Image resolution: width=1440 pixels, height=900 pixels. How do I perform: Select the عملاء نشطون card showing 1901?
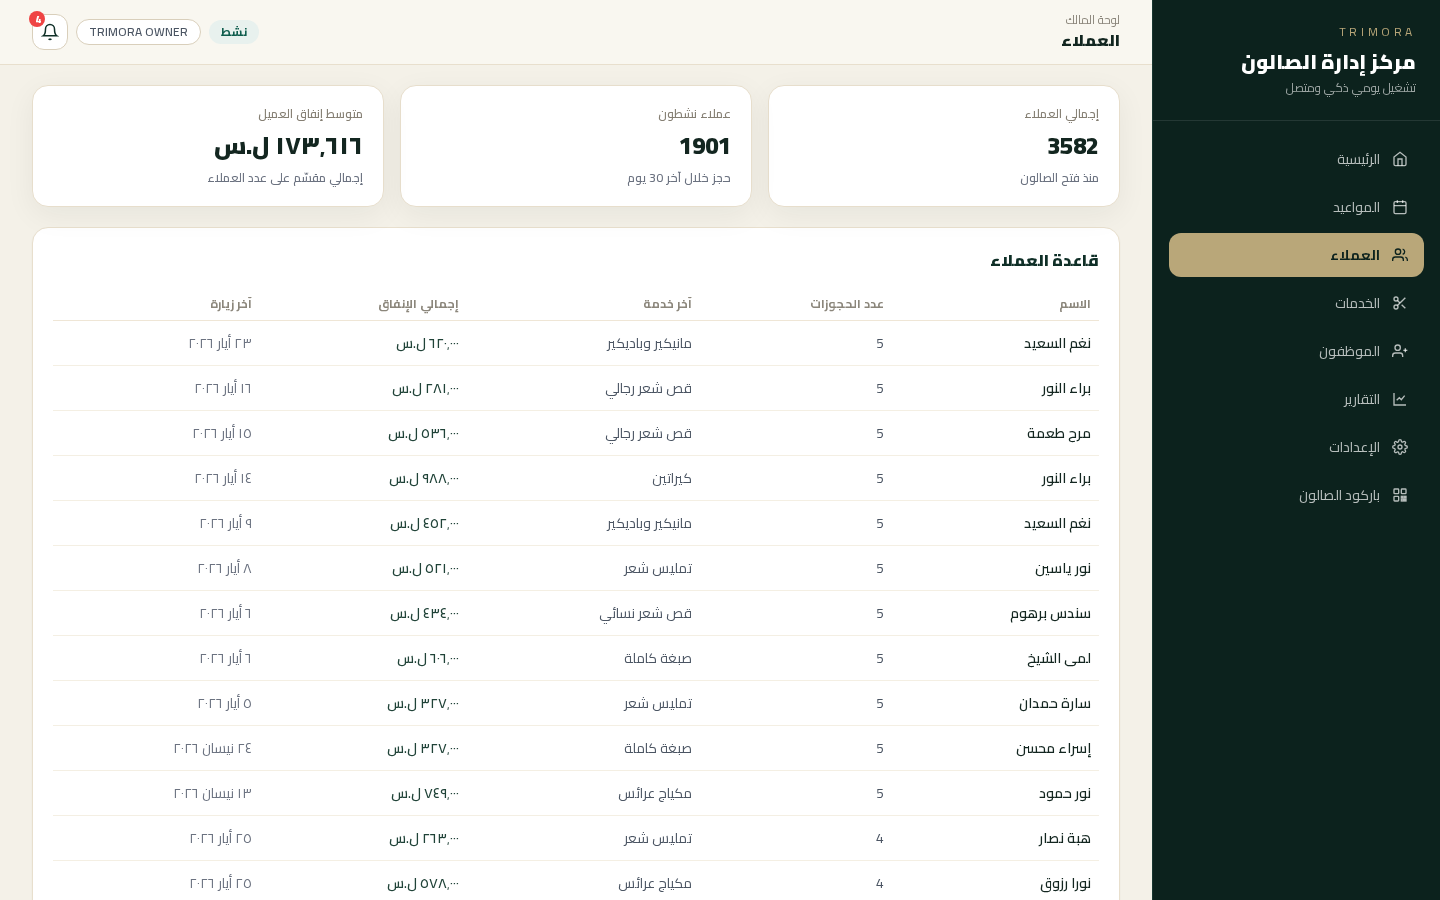[576, 146]
